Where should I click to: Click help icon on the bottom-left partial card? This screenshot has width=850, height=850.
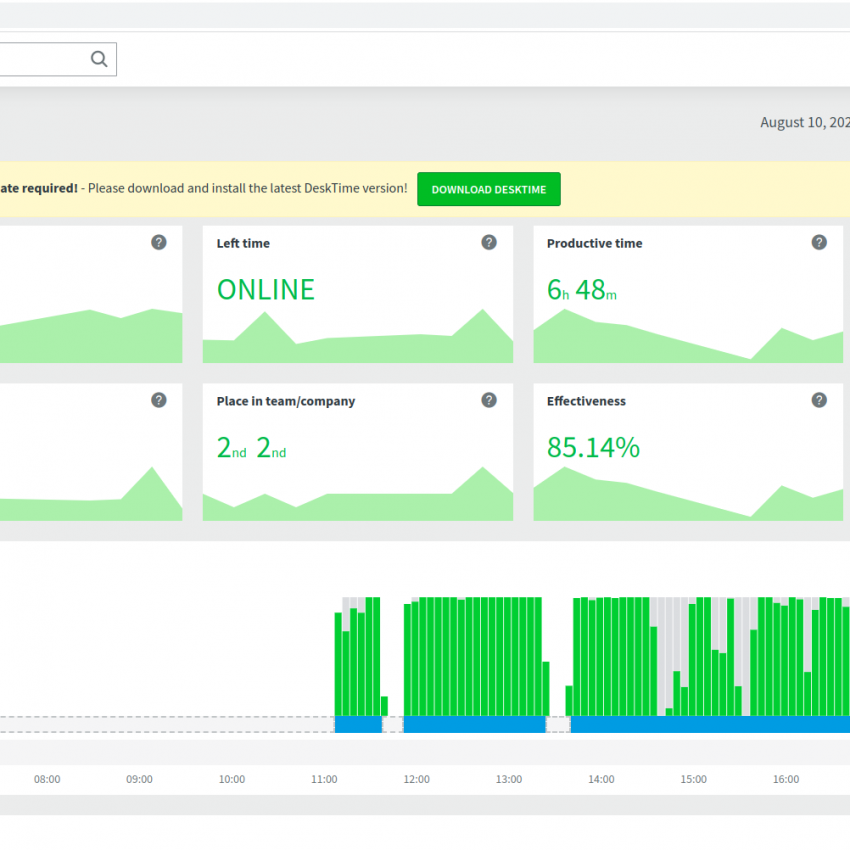pyautogui.click(x=159, y=400)
